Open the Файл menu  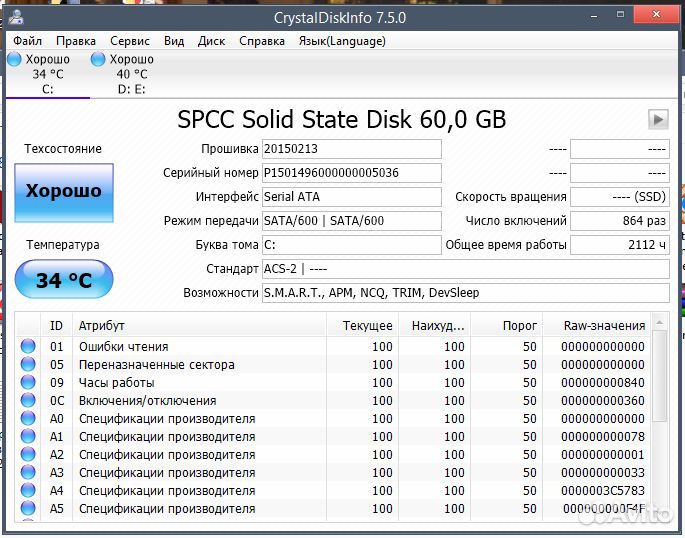point(28,41)
